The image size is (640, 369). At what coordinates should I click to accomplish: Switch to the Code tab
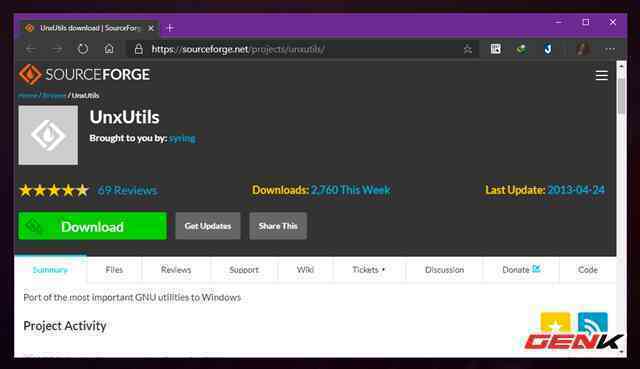pos(588,270)
